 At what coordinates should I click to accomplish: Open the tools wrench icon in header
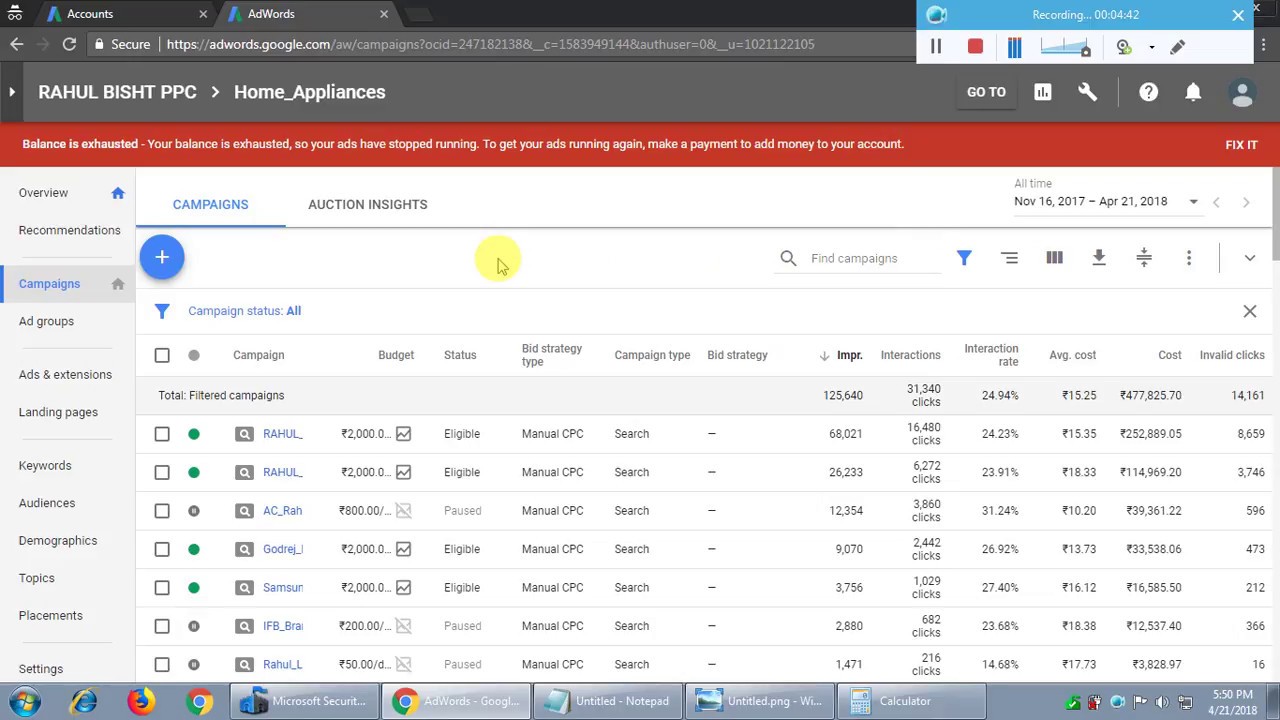1088,92
